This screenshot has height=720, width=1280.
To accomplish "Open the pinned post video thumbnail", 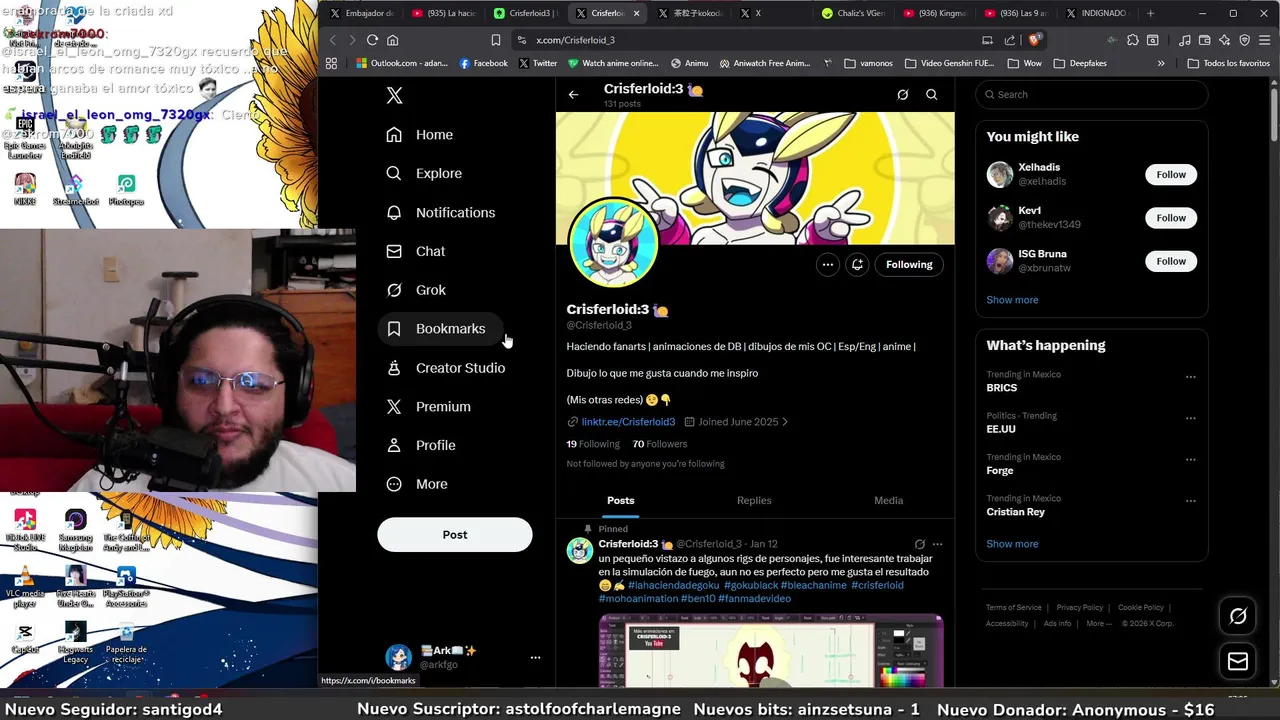I will tap(771, 651).
